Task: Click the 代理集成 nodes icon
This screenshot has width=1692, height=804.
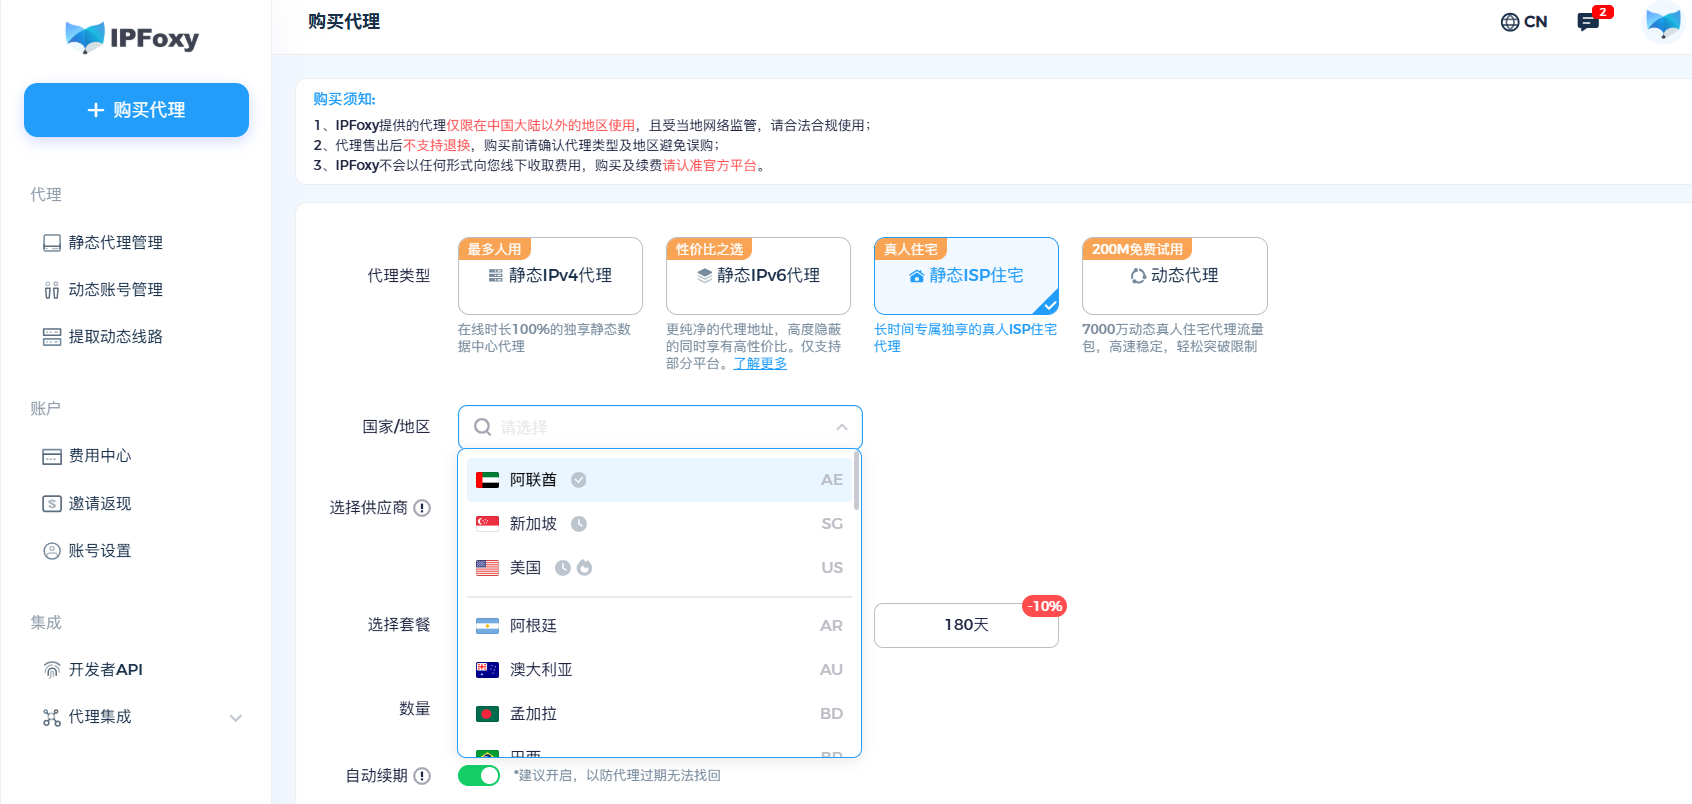Action: point(52,717)
